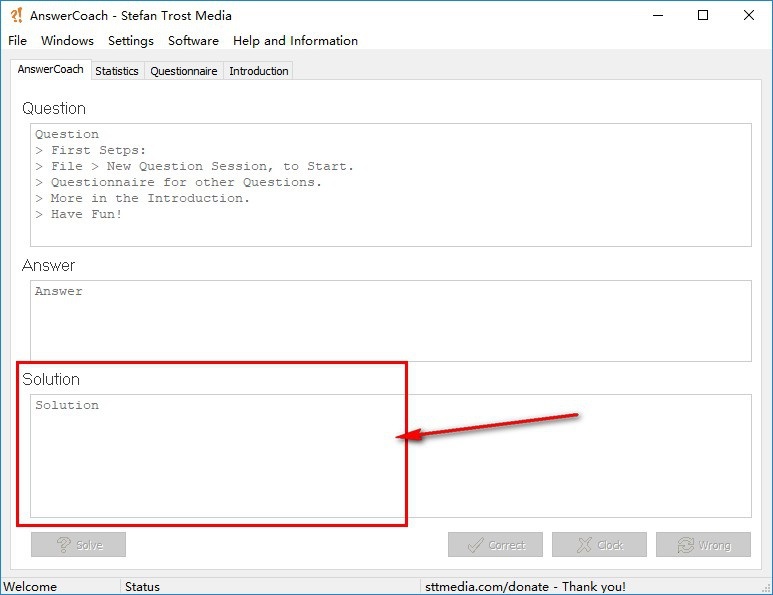Image resolution: width=773 pixels, height=595 pixels.
Task: Click the X icon on Clock button
Action: pos(584,545)
